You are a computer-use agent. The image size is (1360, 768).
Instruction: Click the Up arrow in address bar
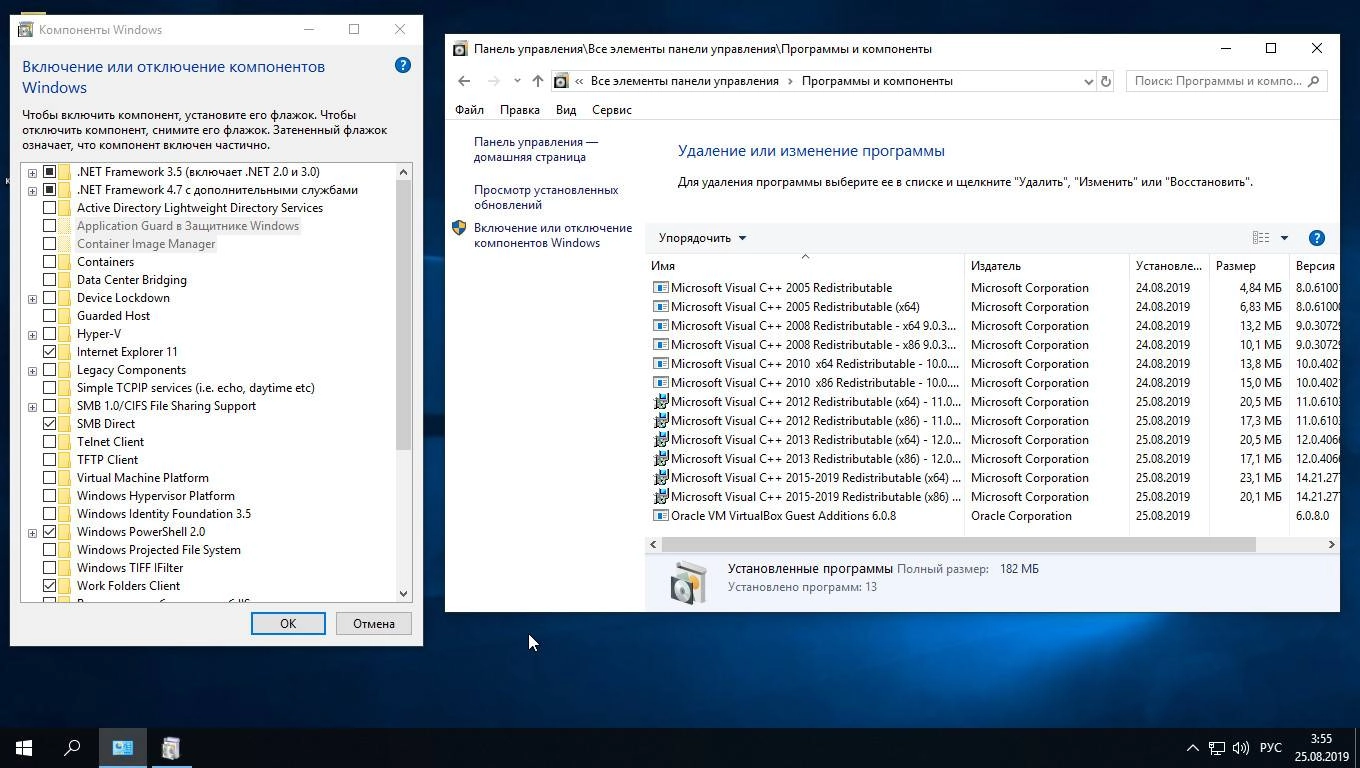point(538,81)
